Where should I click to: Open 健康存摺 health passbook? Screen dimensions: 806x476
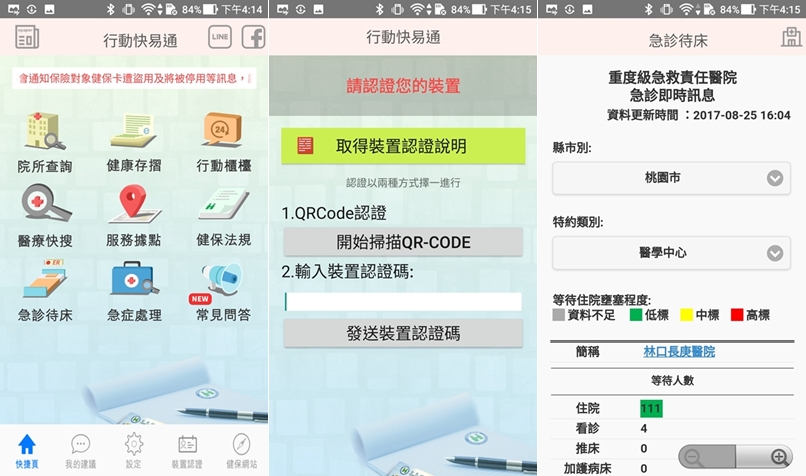(x=134, y=142)
